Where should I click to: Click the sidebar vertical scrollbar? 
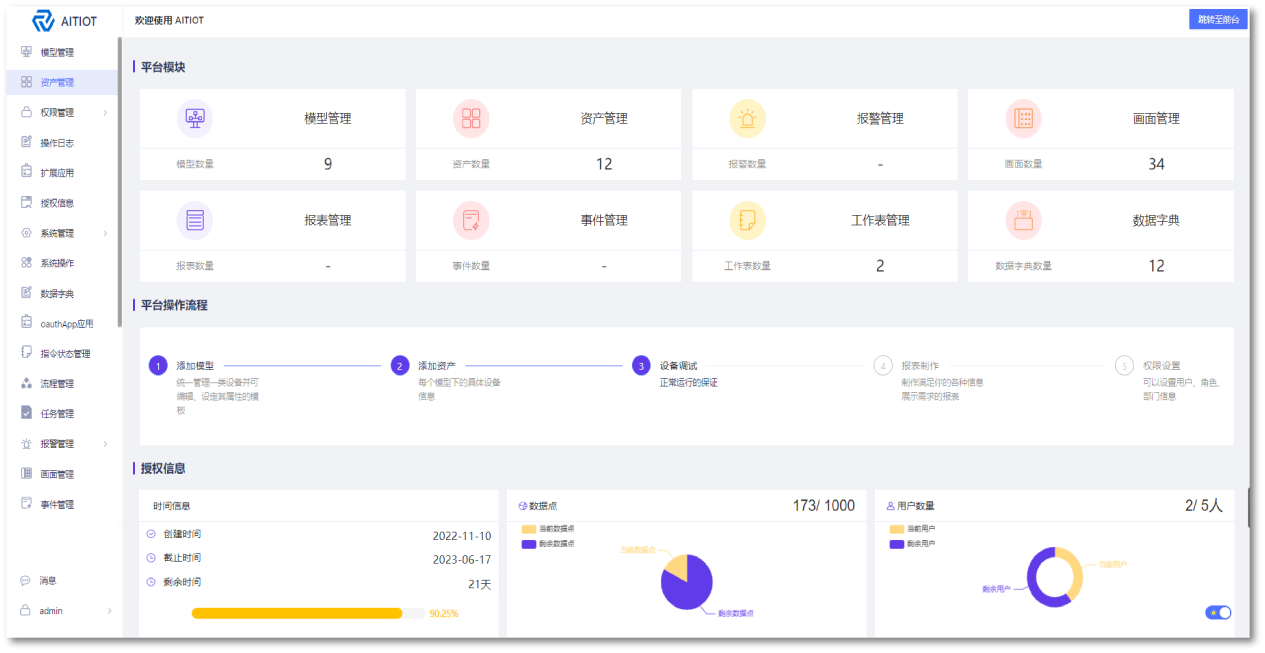[x=120, y=183]
